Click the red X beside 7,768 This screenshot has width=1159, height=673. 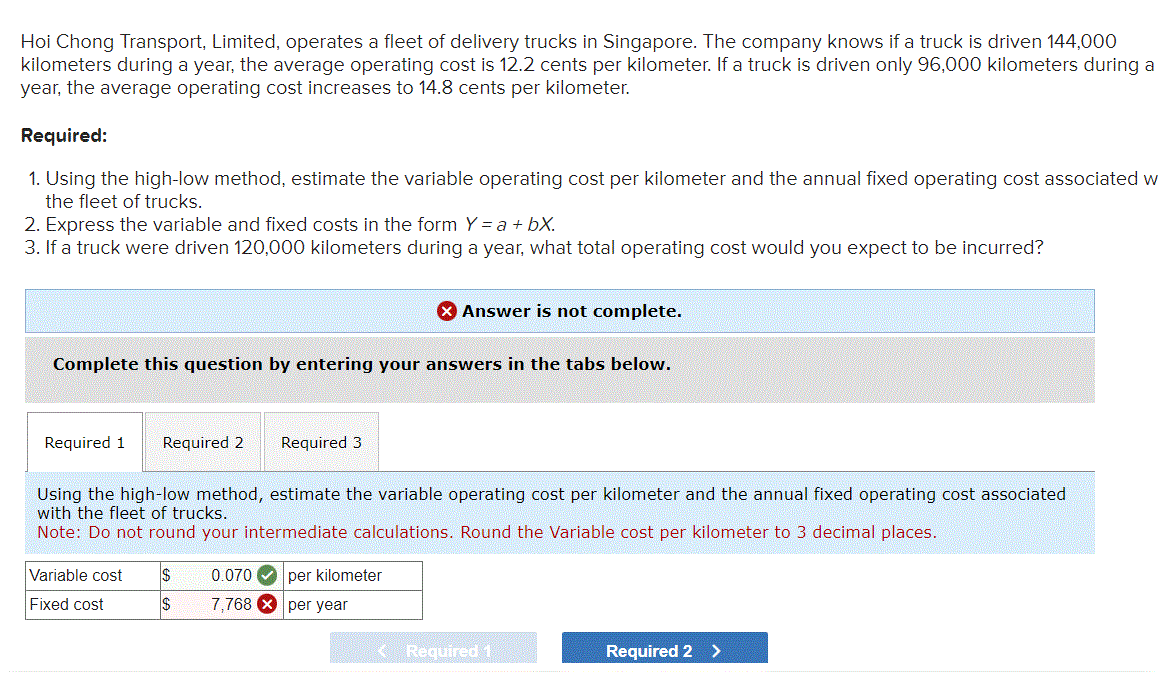click(x=270, y=604)
